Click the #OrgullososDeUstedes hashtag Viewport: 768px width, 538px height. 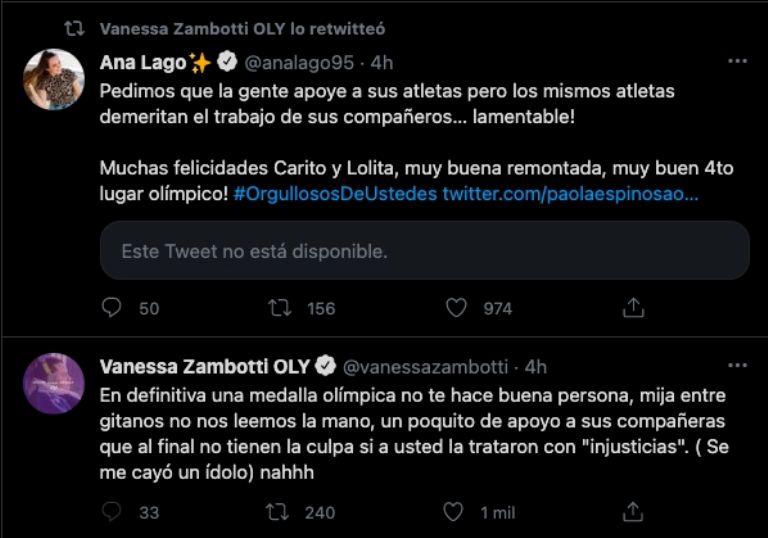point(336,194)
